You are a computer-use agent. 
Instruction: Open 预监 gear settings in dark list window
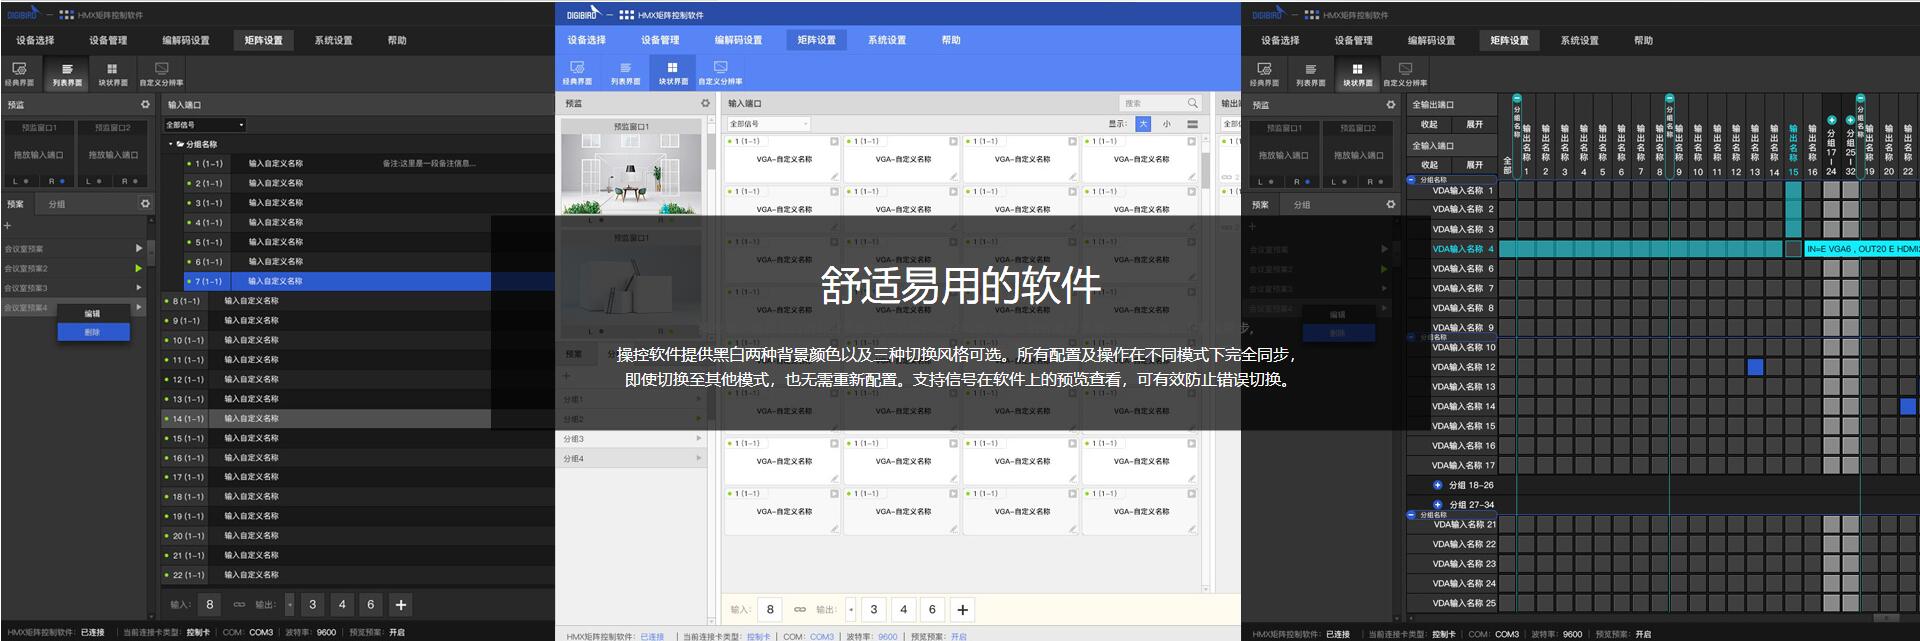coord(145,104)
